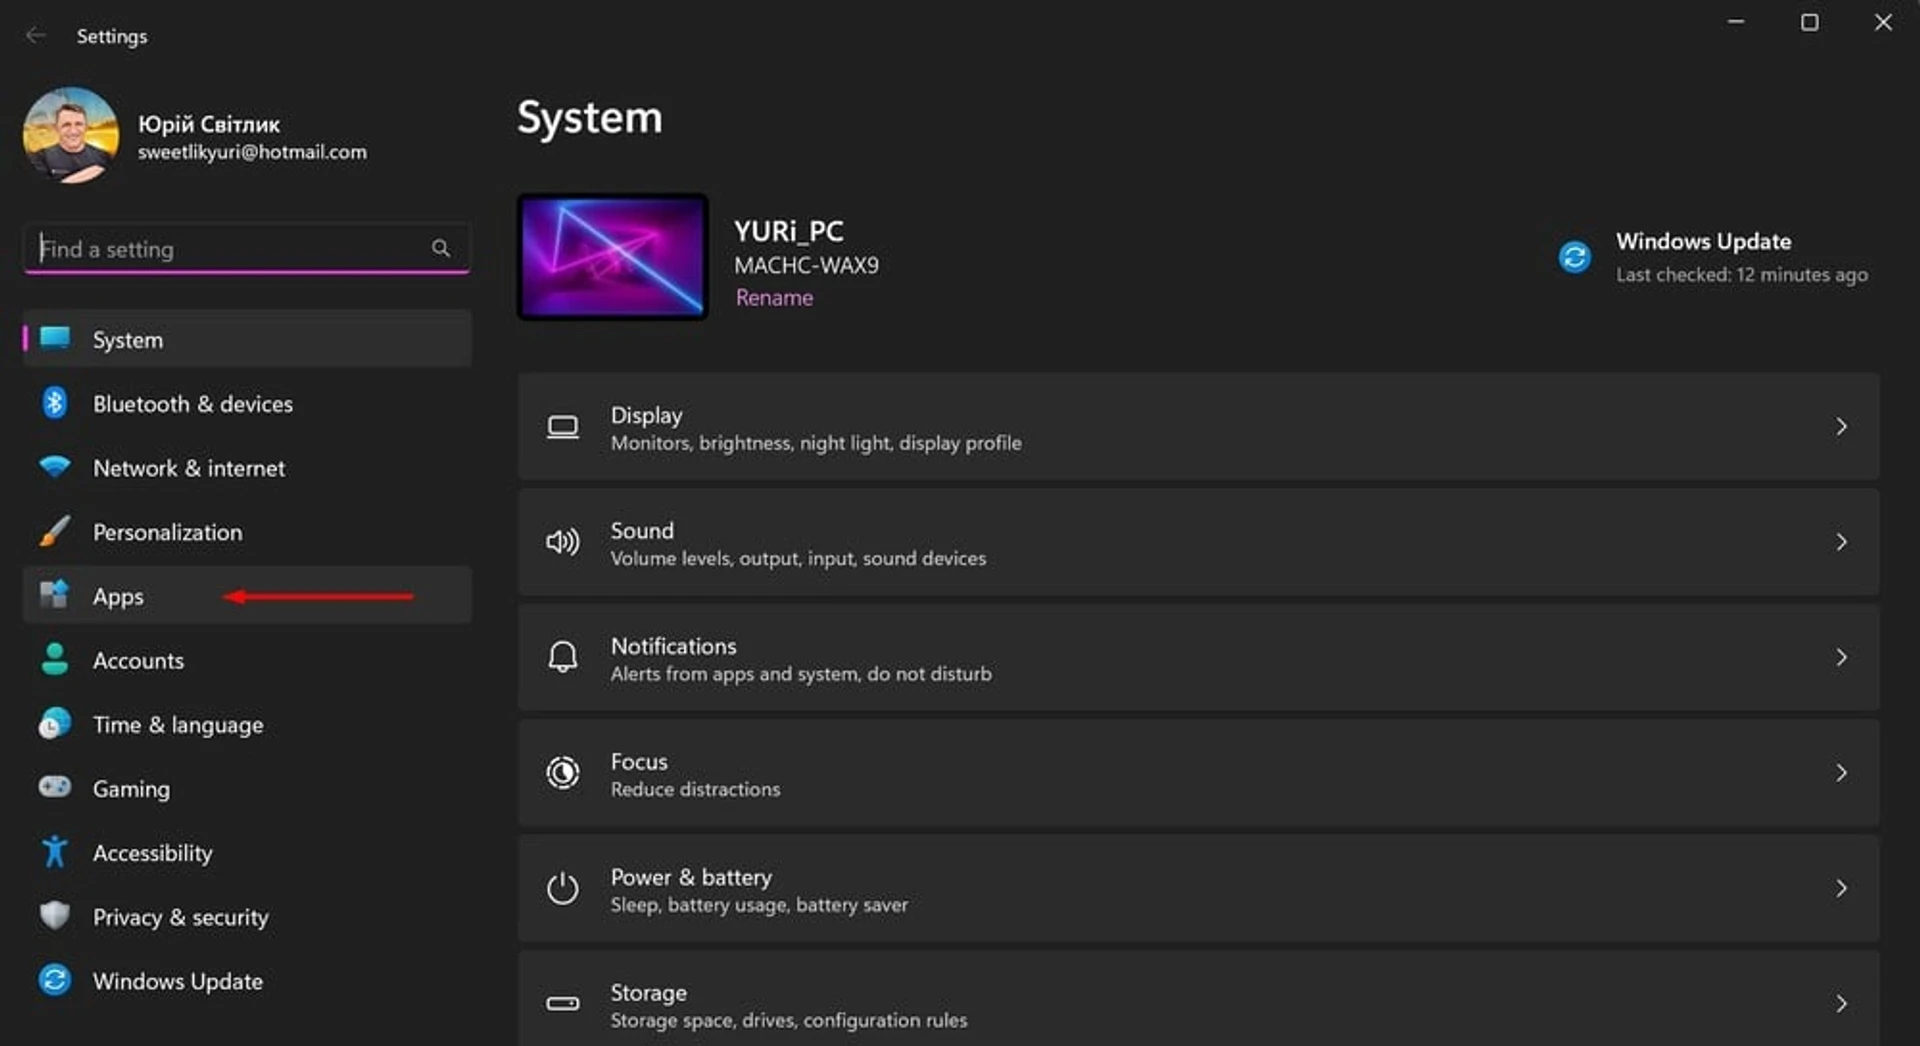Click the Privacy & security shield icon
This screenshot has height=1046, width=1920.
click(55, 915)
